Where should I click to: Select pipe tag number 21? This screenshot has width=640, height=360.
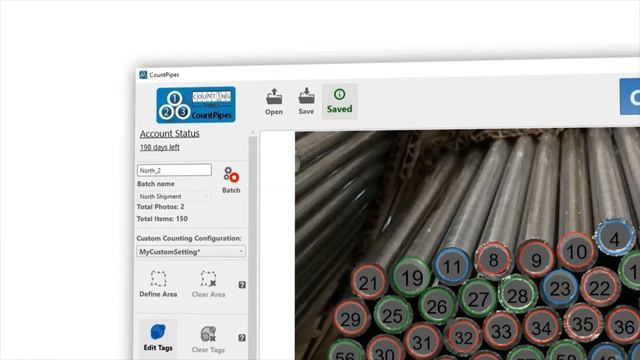click(369, 282)
